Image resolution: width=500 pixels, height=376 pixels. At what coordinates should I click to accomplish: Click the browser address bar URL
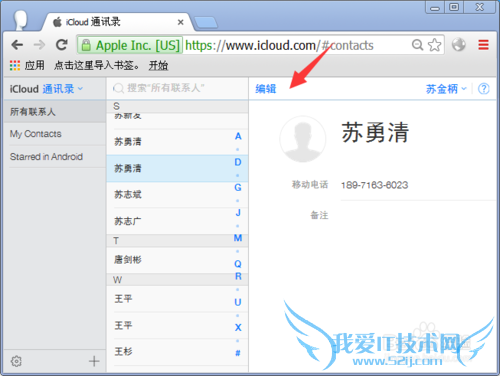(x=279, y=45)
